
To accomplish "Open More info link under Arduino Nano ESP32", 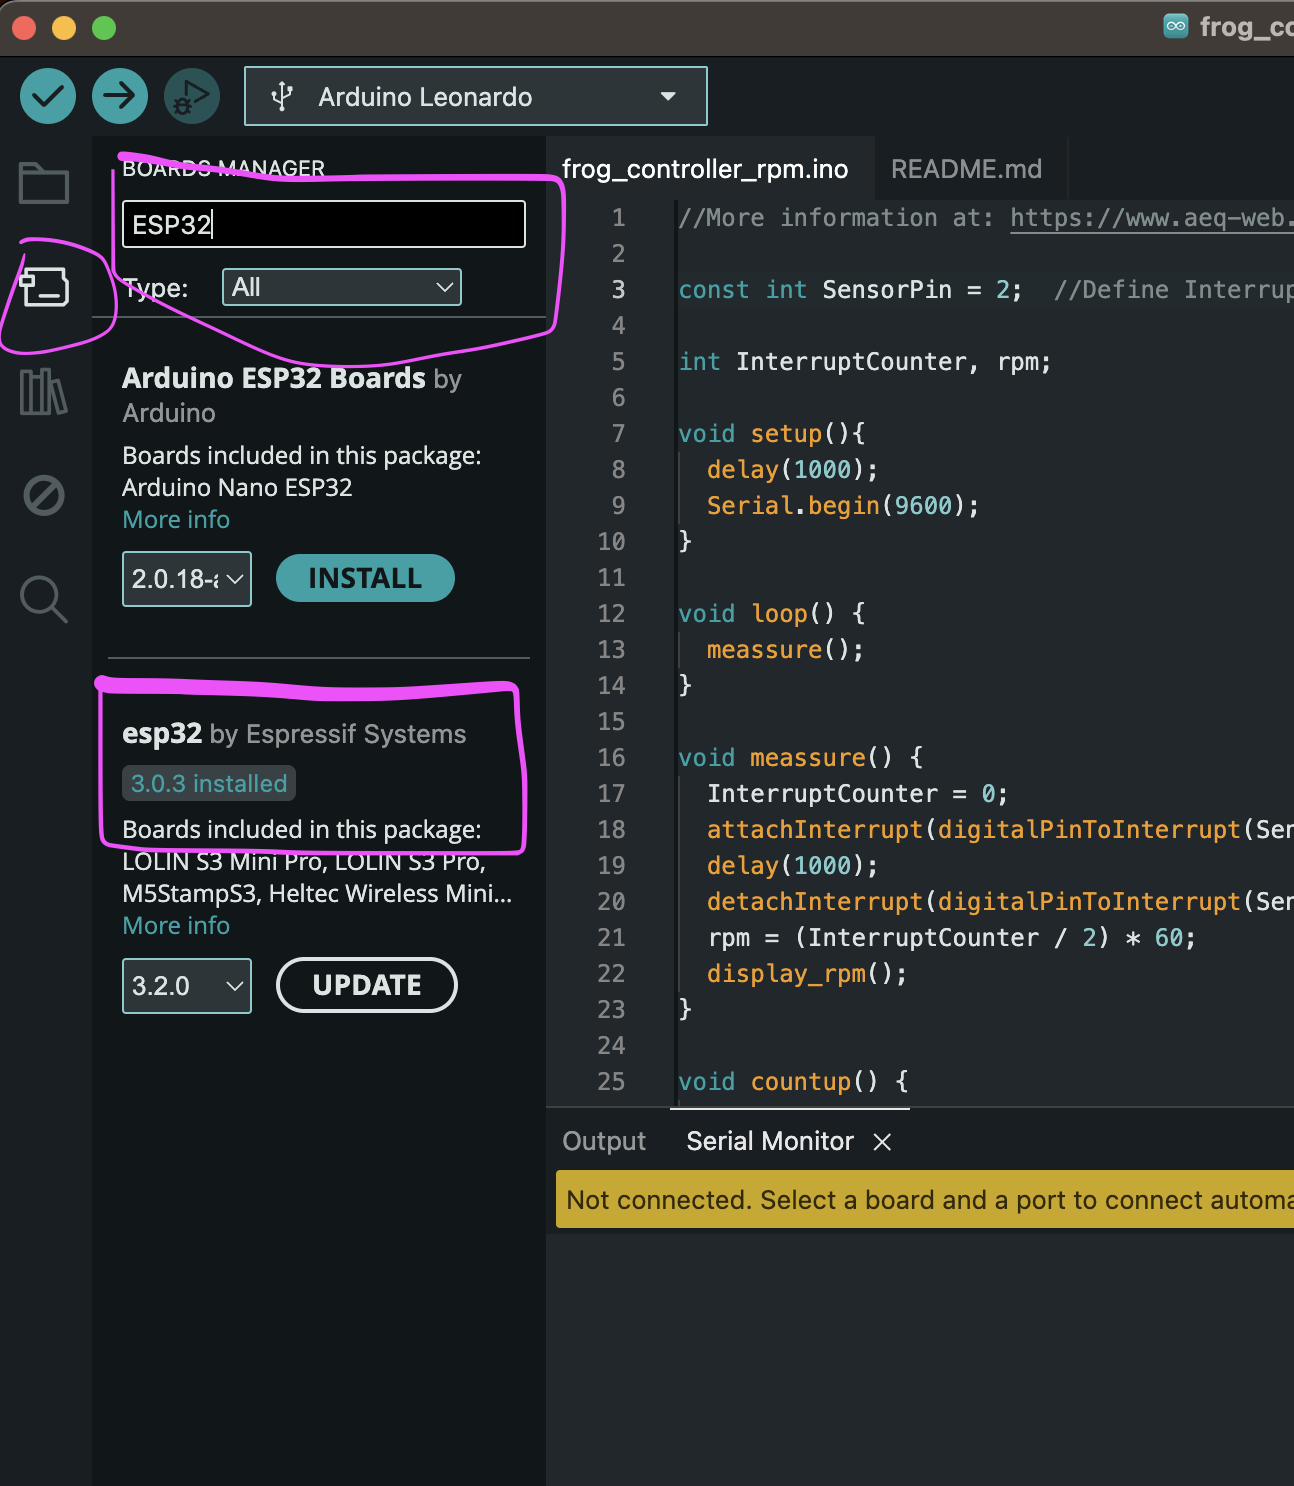I will [176, 520].
